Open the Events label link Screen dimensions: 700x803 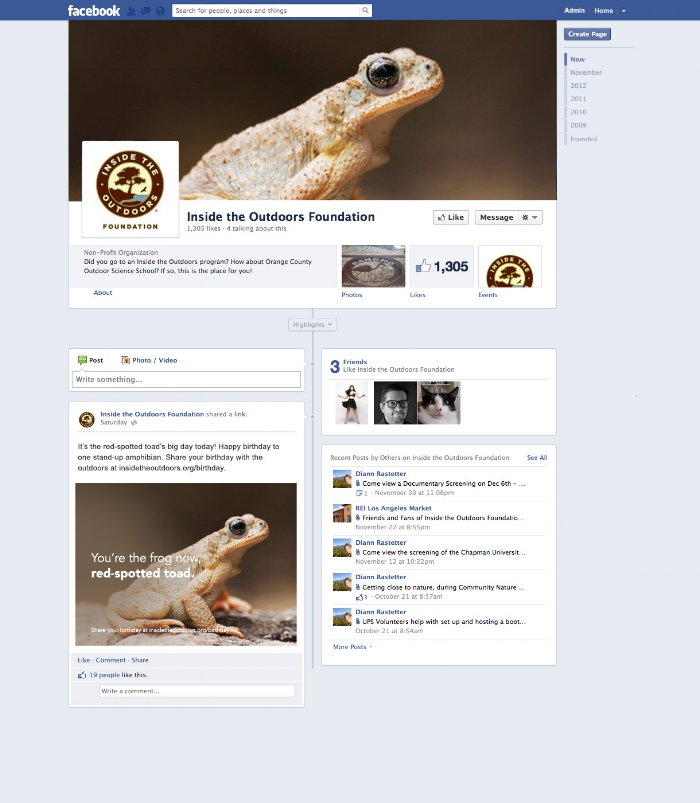point(488,295)
